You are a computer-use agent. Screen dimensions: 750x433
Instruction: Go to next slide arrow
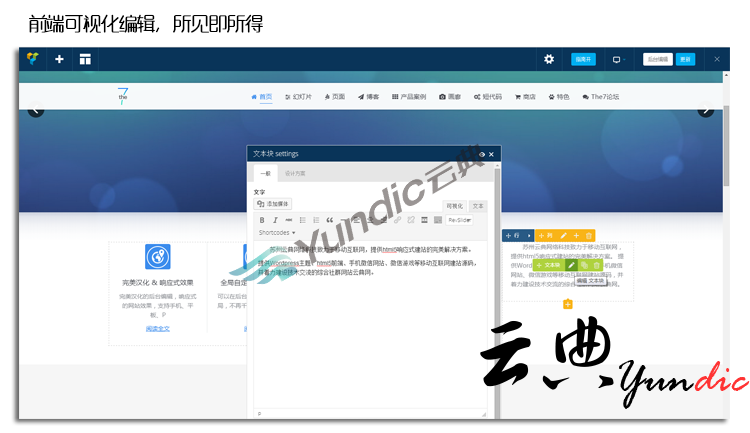[x=706, y=110]
